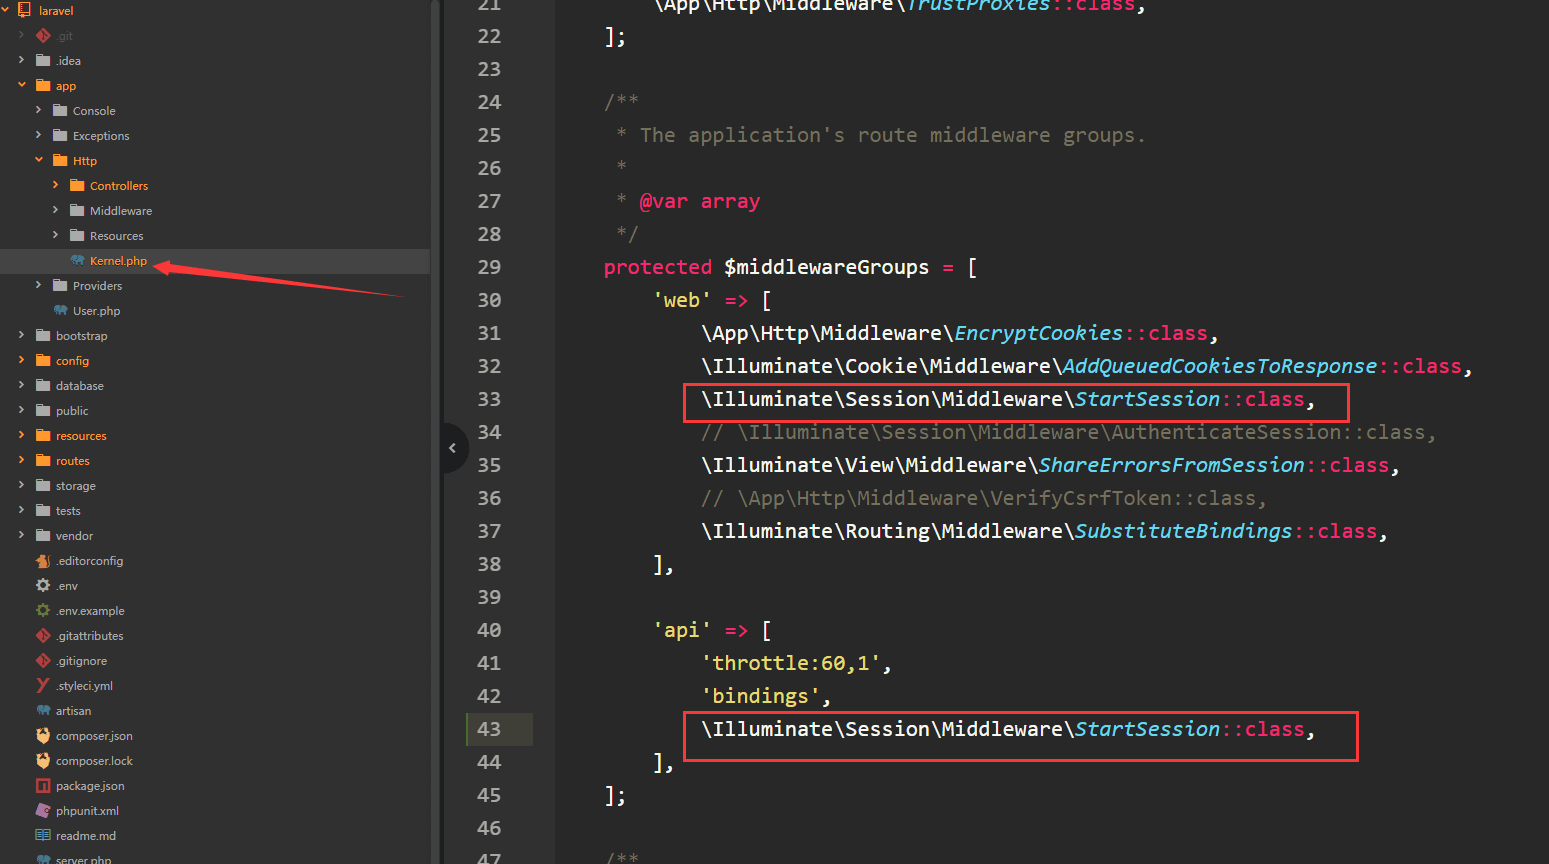The image size is (1549, 864).
Task: Click the laravel project icon
Action: [x=25, y=10]
